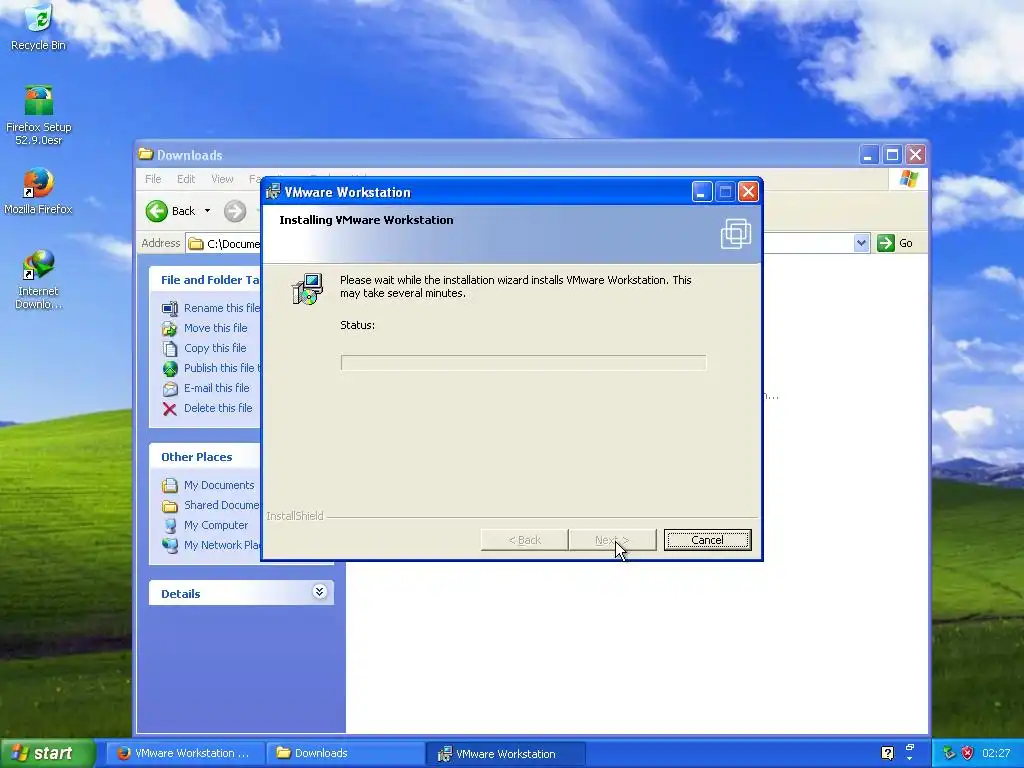Select the Mozilla Firefox desktop shortcut
1024x768 pixels.
[38, 191]
